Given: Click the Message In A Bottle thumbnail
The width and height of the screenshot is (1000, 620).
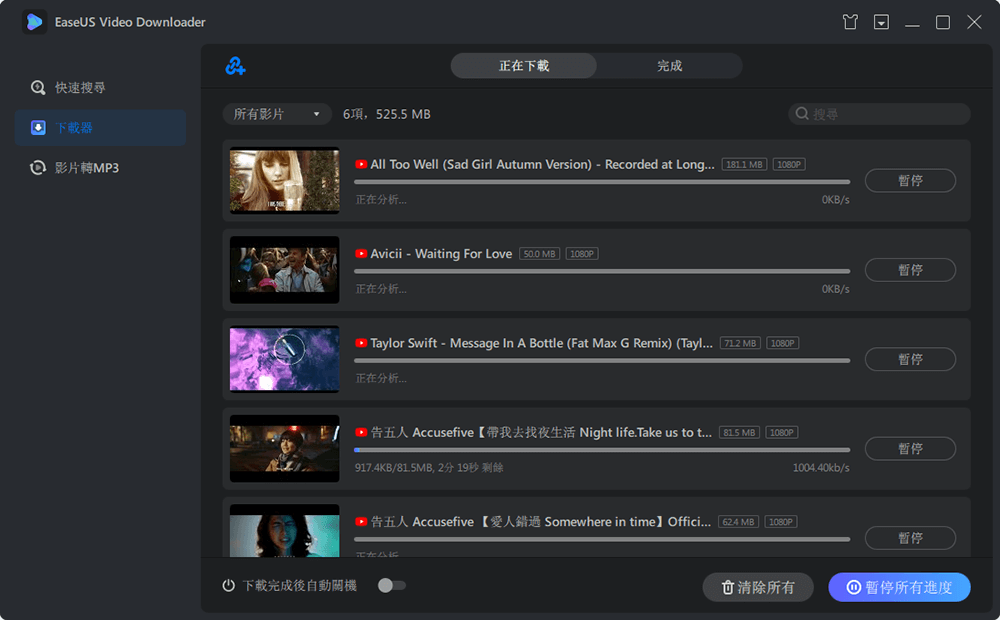Looking at the screenshot, I should 284,359.
